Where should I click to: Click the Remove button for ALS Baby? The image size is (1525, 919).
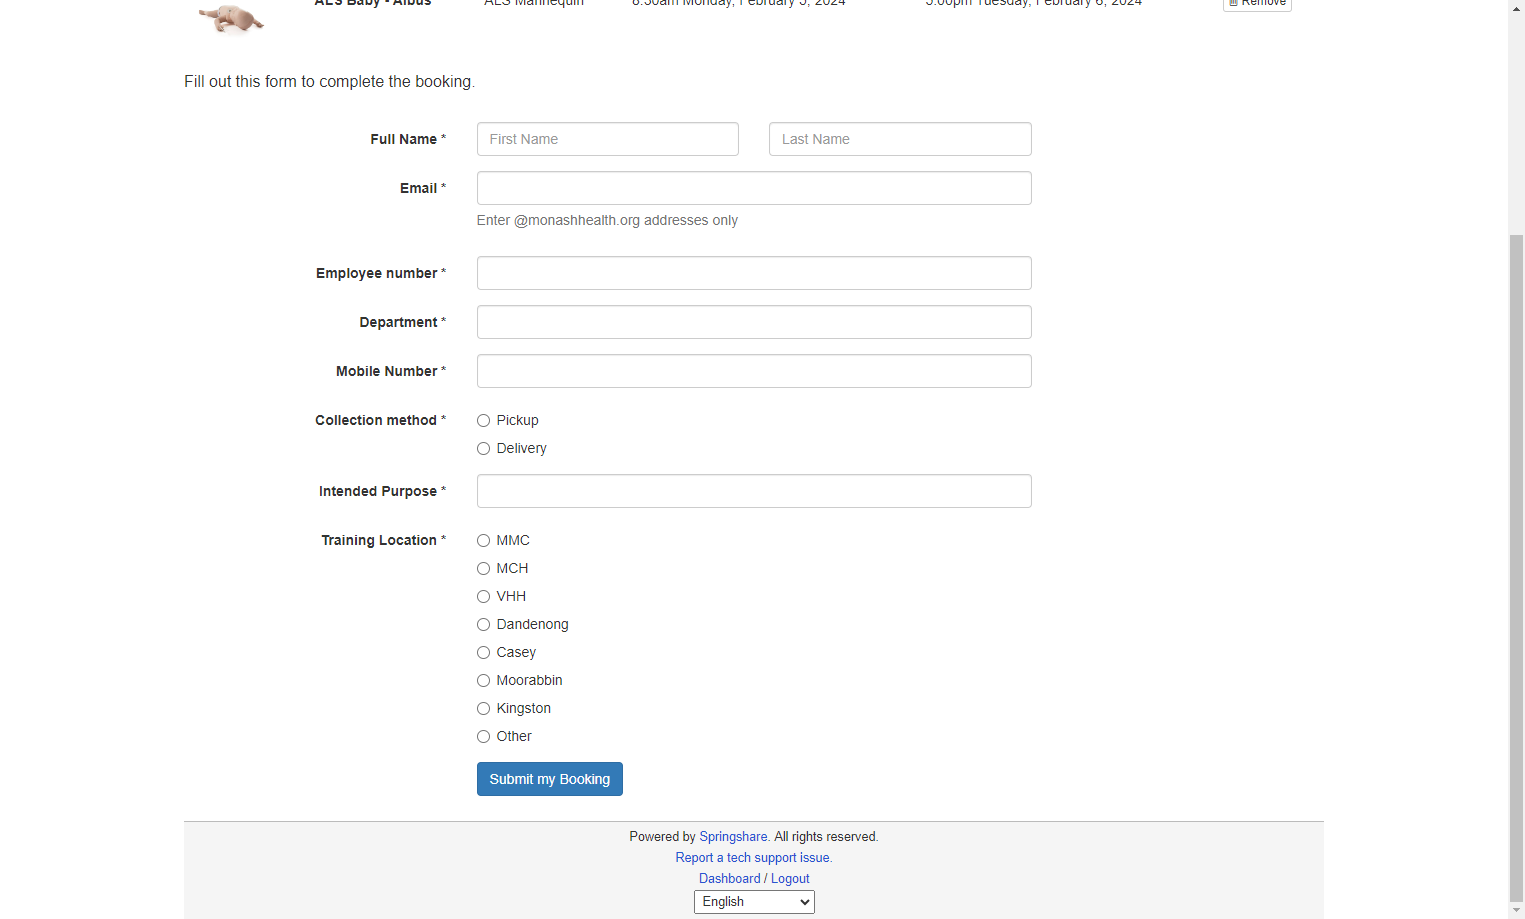click(1257, 4)
